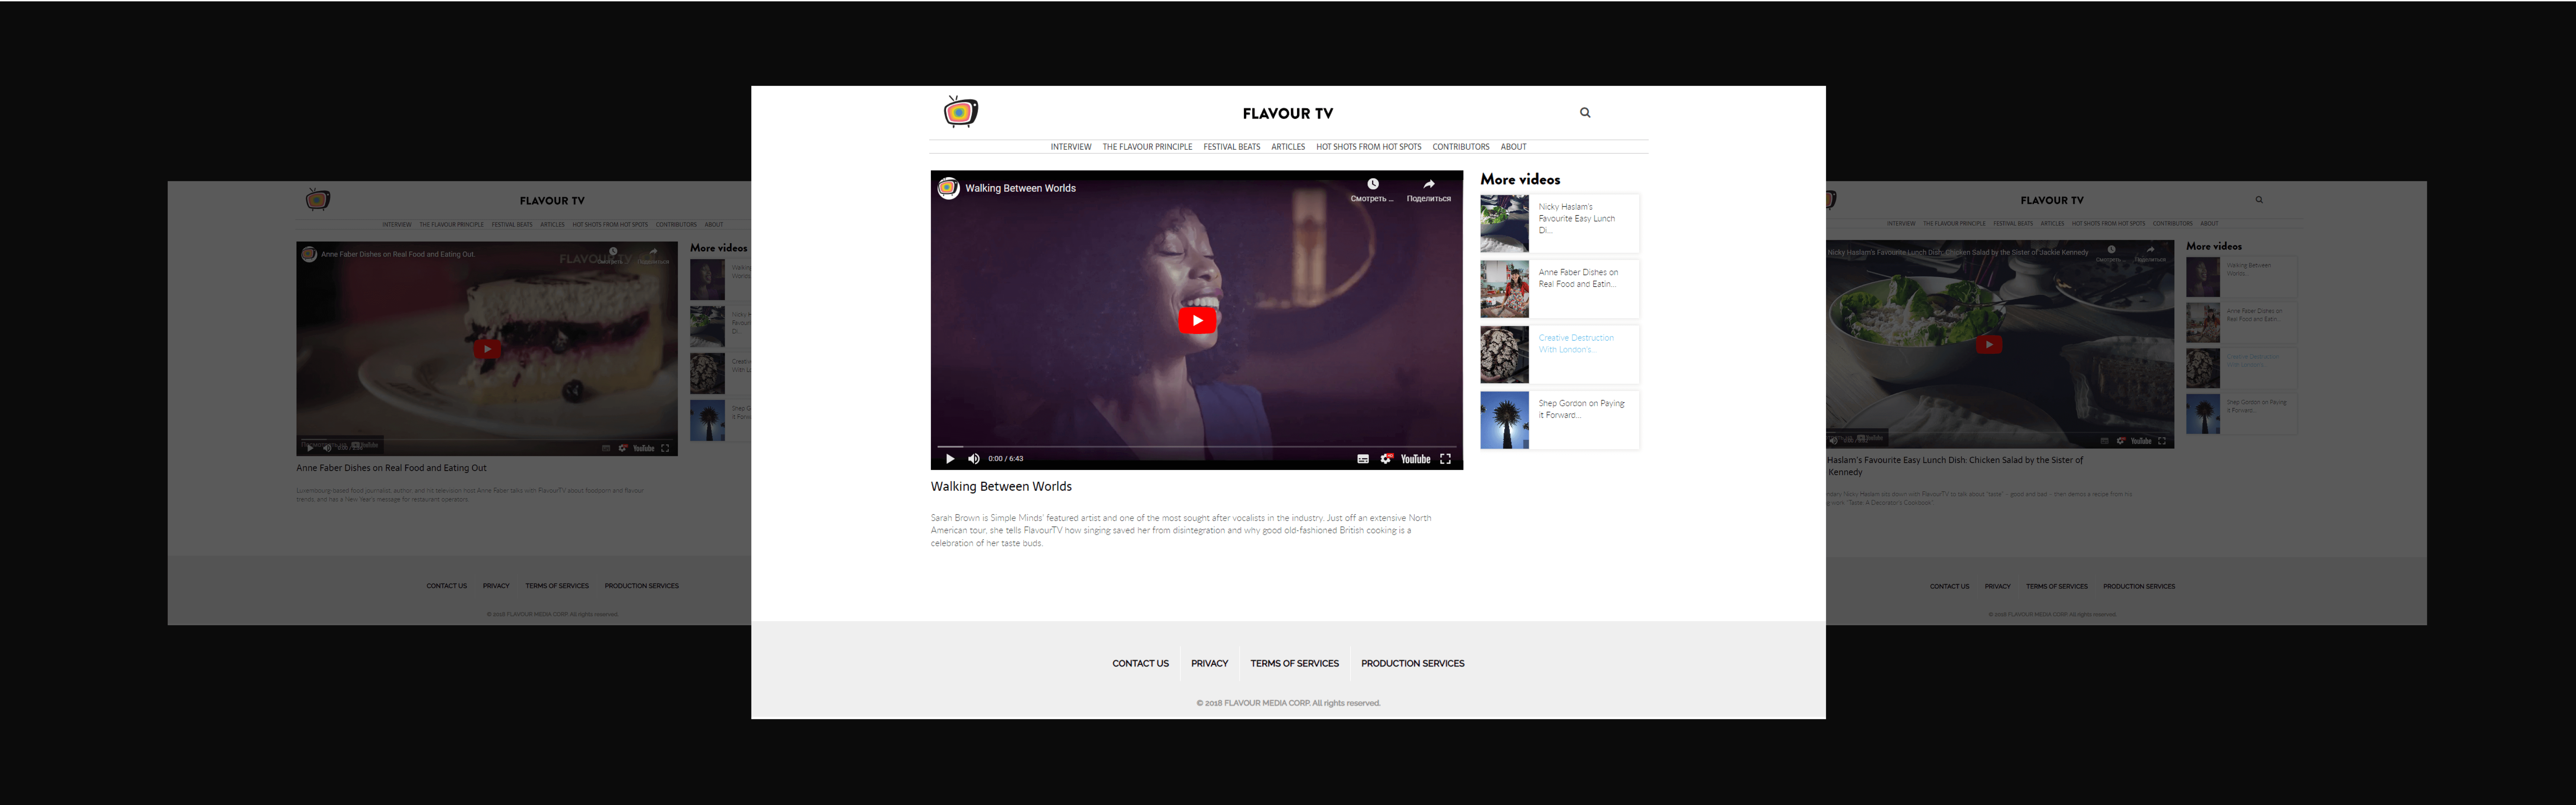The width and height of the screenshot is (2576, 805).
Task: Click the small play button in player controls
Action: coord(950,459)
